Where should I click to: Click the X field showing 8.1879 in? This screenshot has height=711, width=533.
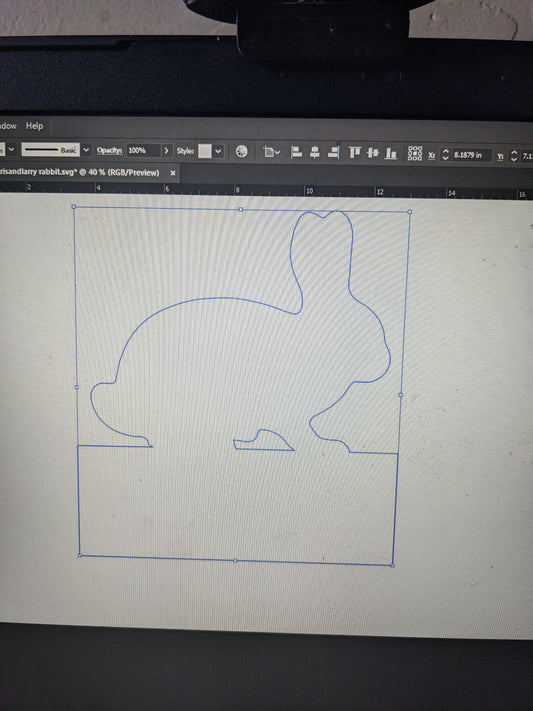(x=471, y=155)
